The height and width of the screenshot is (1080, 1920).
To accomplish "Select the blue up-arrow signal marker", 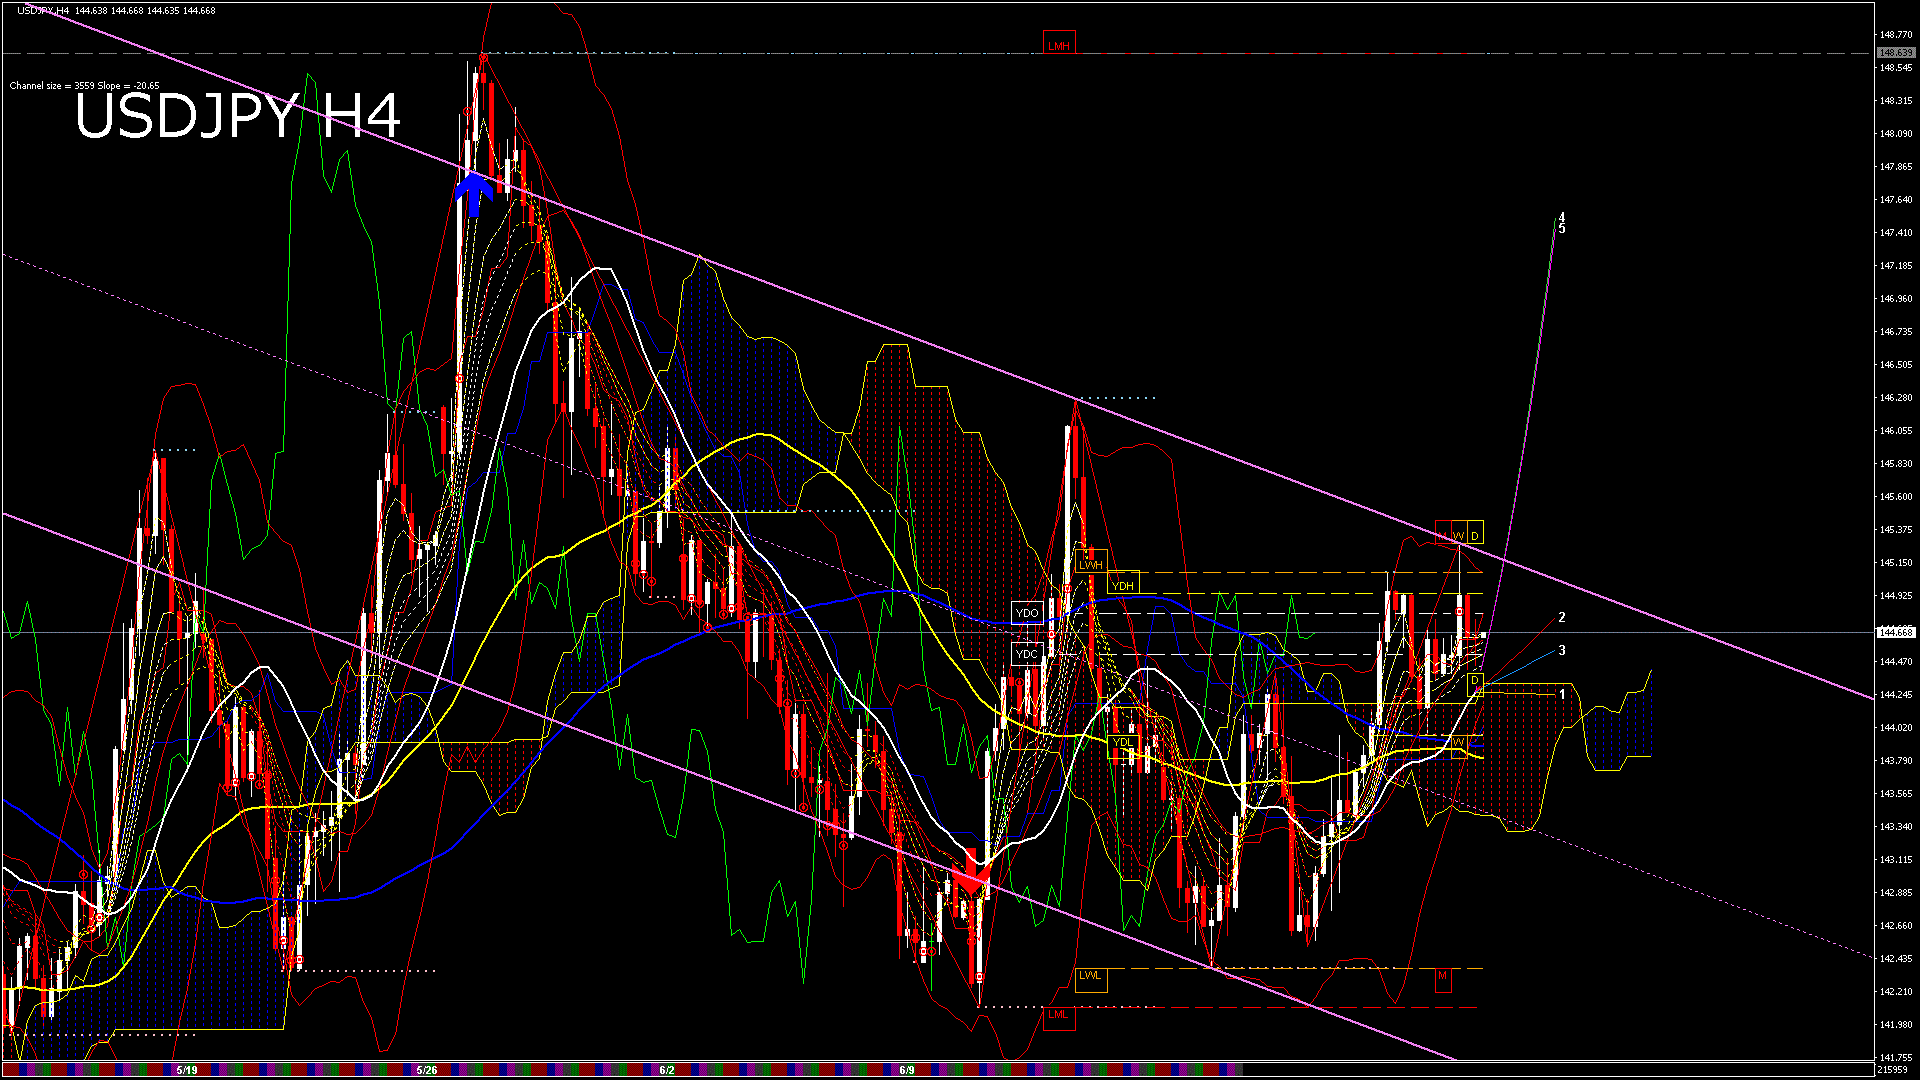I will point(474,195).
